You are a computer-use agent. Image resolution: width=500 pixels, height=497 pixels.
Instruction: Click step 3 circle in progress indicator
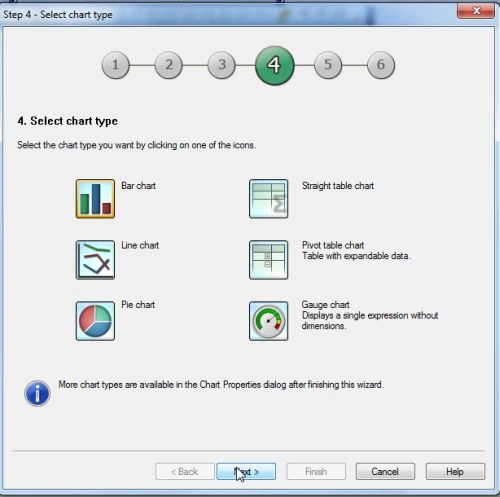click(x=222, y=65)
